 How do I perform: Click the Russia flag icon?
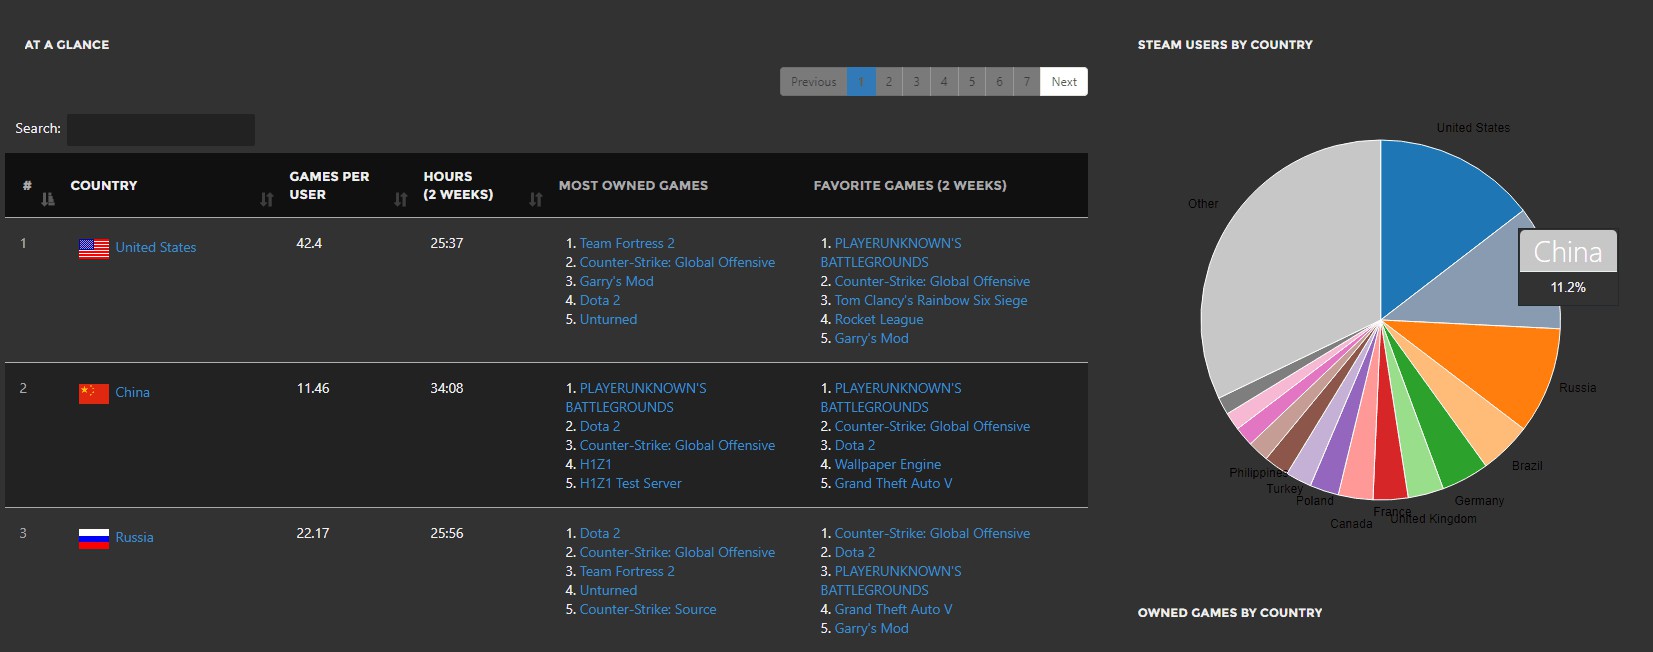coord(93,539)
